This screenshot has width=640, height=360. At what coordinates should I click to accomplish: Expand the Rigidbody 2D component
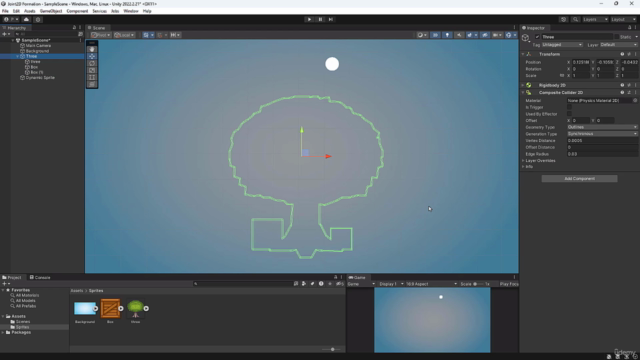coord(523,85)
